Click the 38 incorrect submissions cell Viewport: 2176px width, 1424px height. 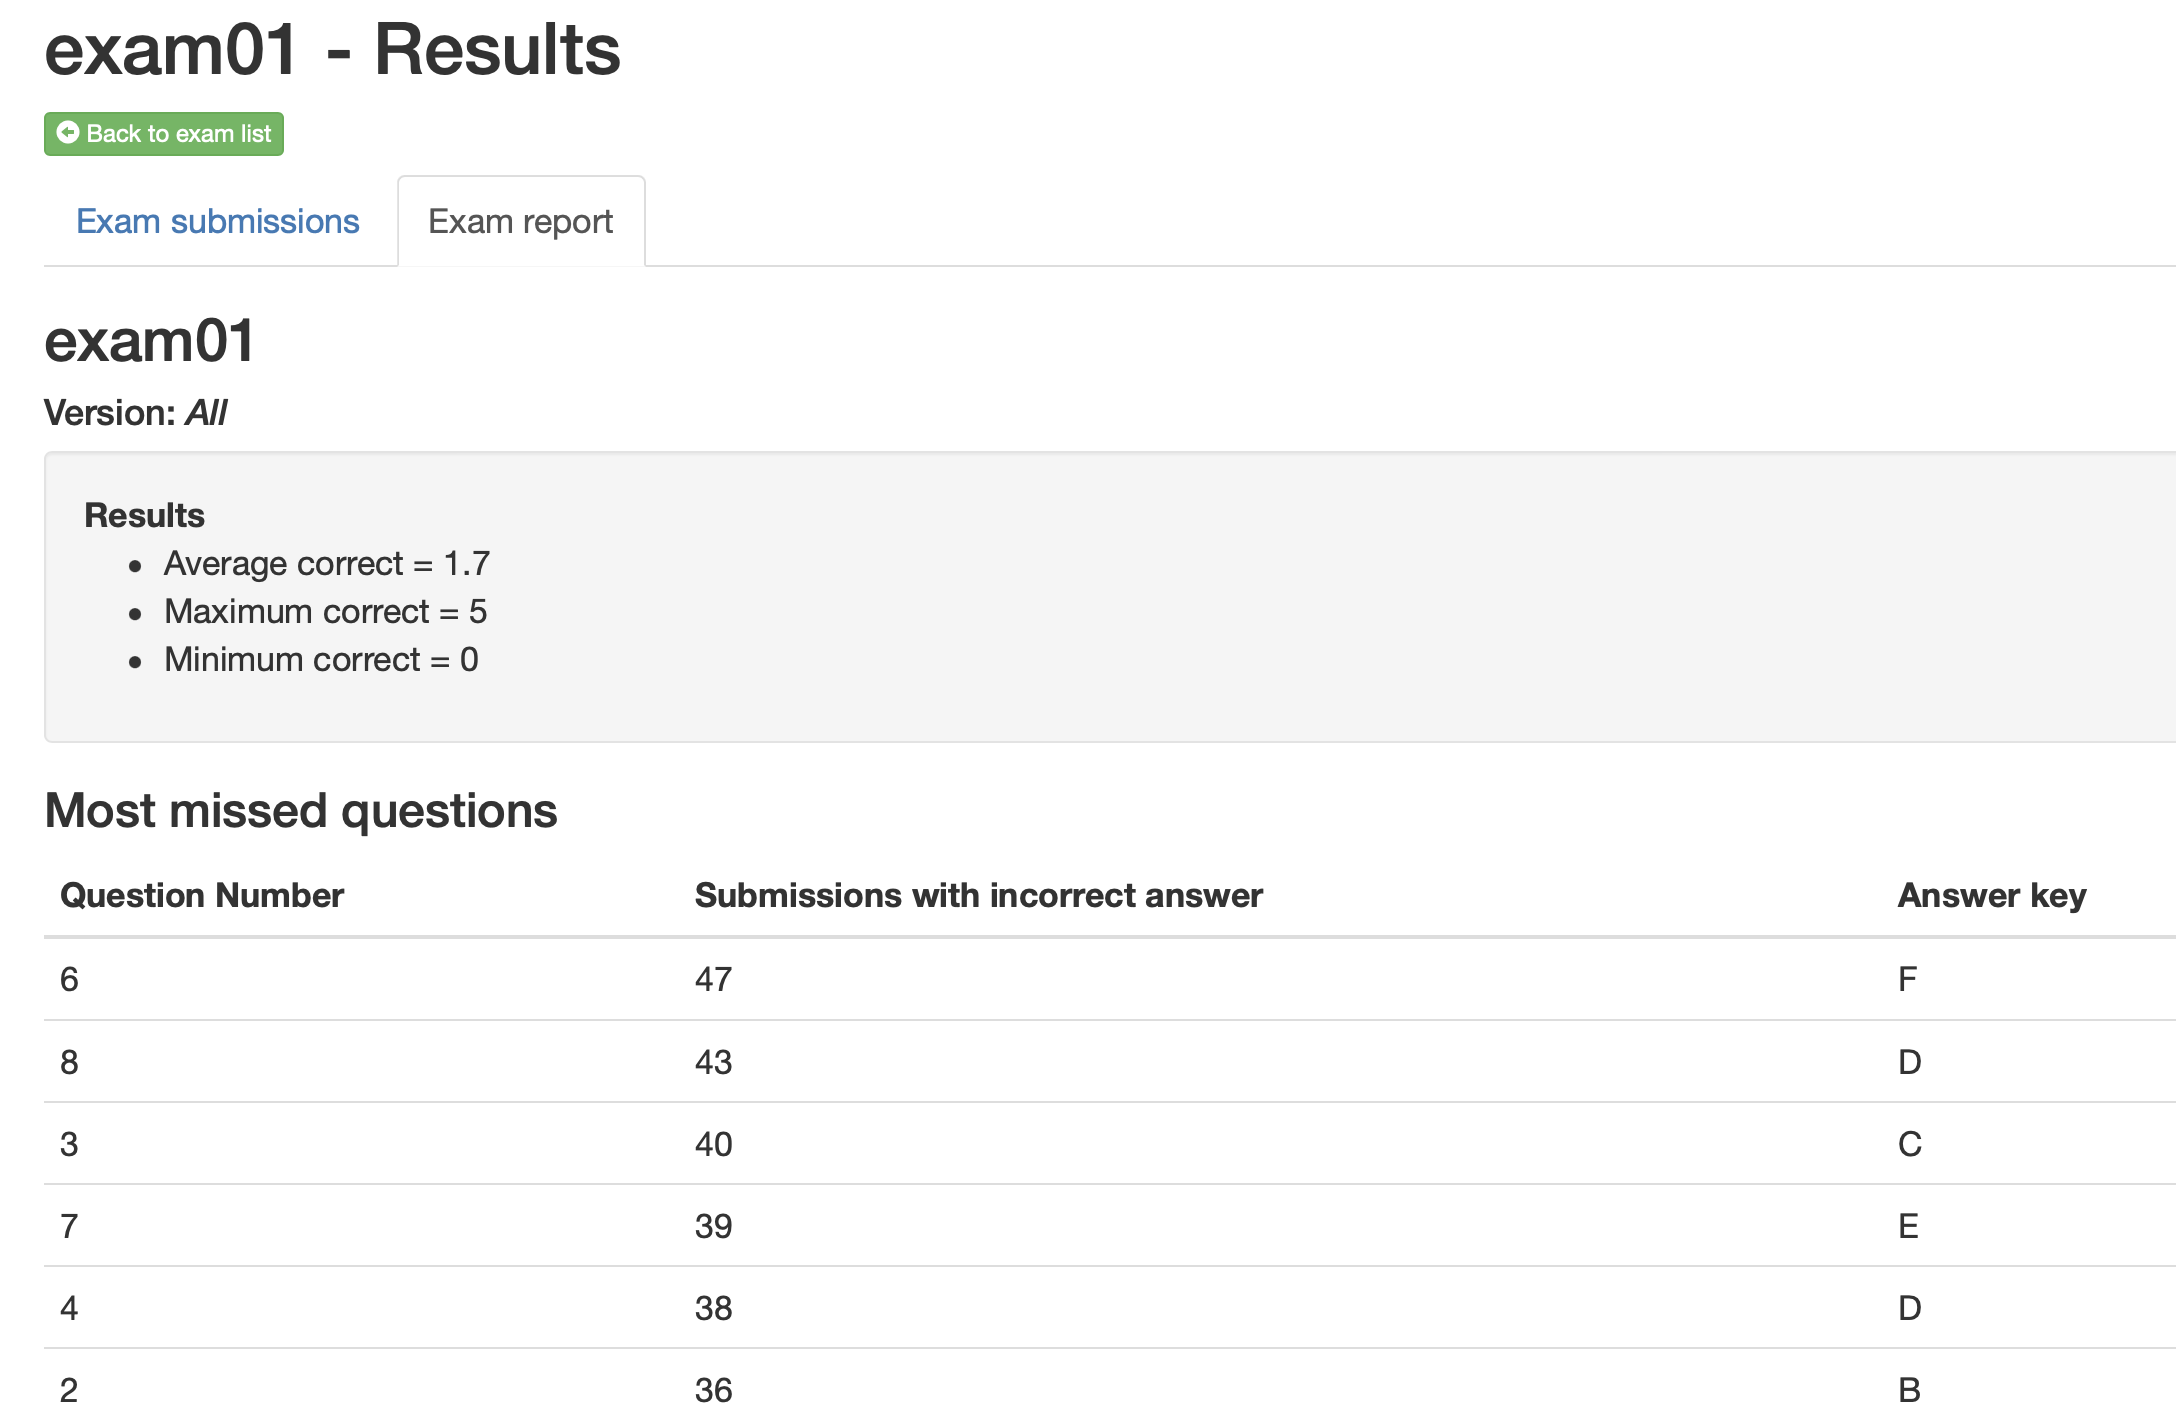click(714, 1308)
